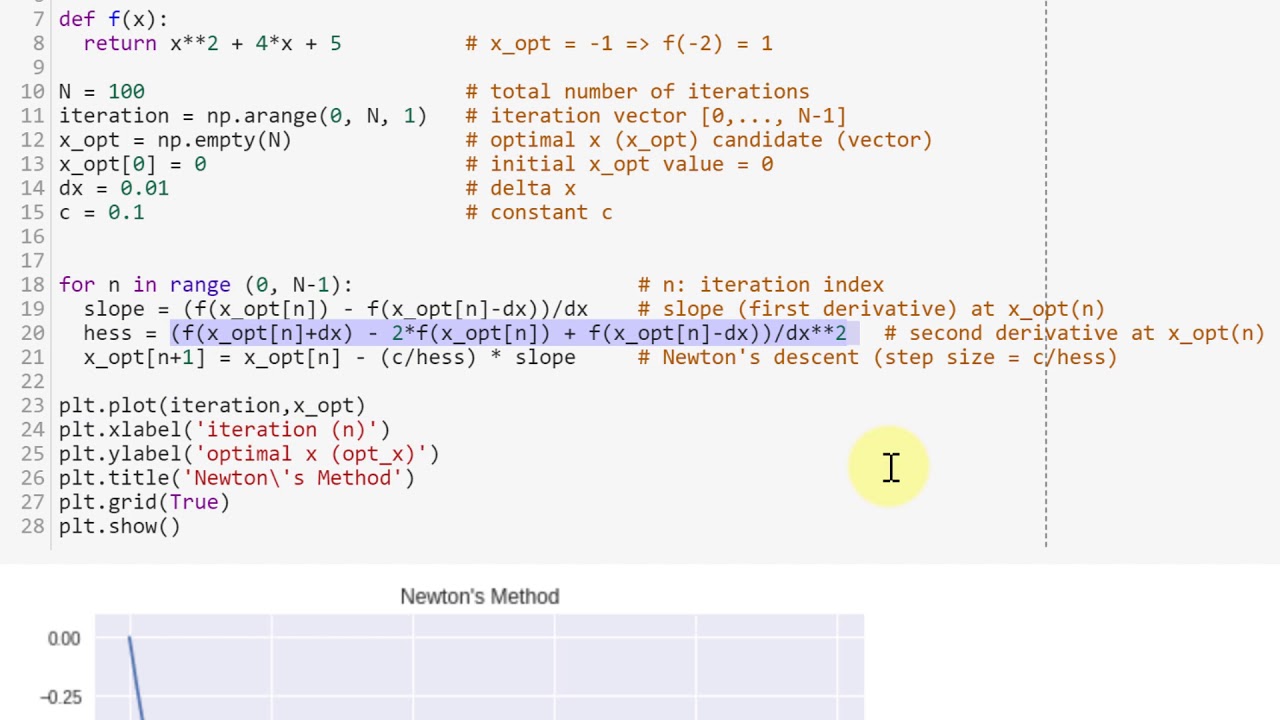Click line number 7 in the gutter
1280x720 pixels.
(38, 19)
